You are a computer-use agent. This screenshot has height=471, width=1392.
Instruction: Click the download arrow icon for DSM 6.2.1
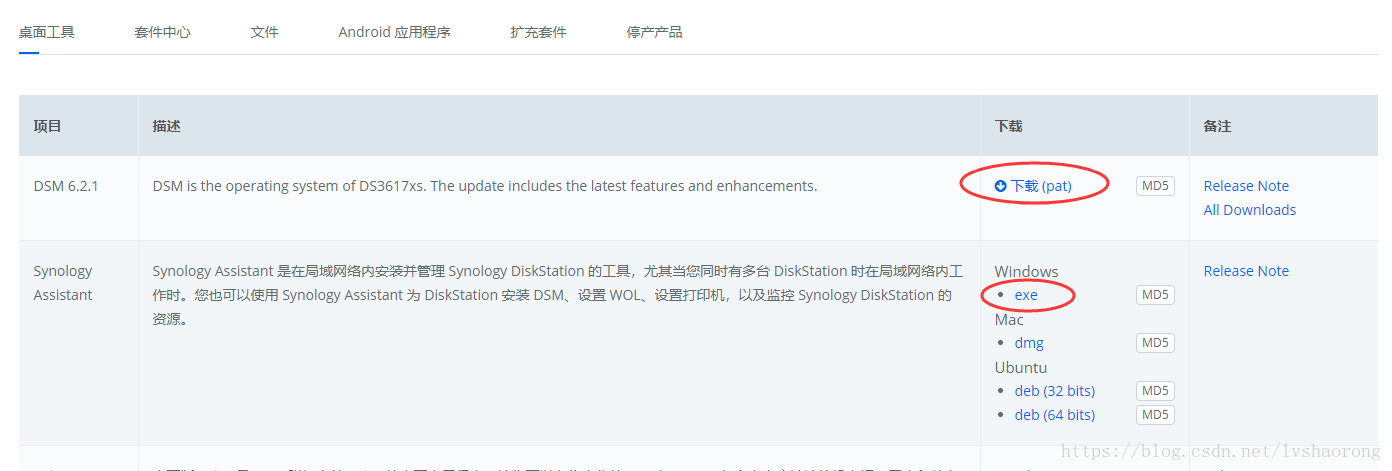coord(1001,186)
